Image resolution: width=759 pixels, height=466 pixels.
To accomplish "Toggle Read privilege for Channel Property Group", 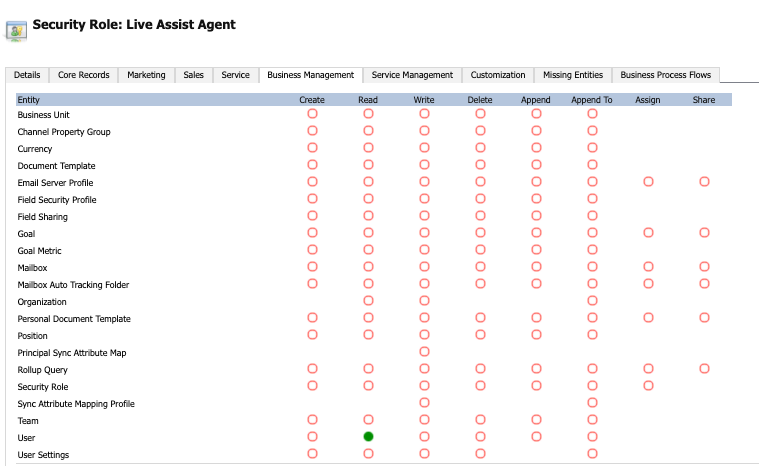I will (x=368, y=130).
